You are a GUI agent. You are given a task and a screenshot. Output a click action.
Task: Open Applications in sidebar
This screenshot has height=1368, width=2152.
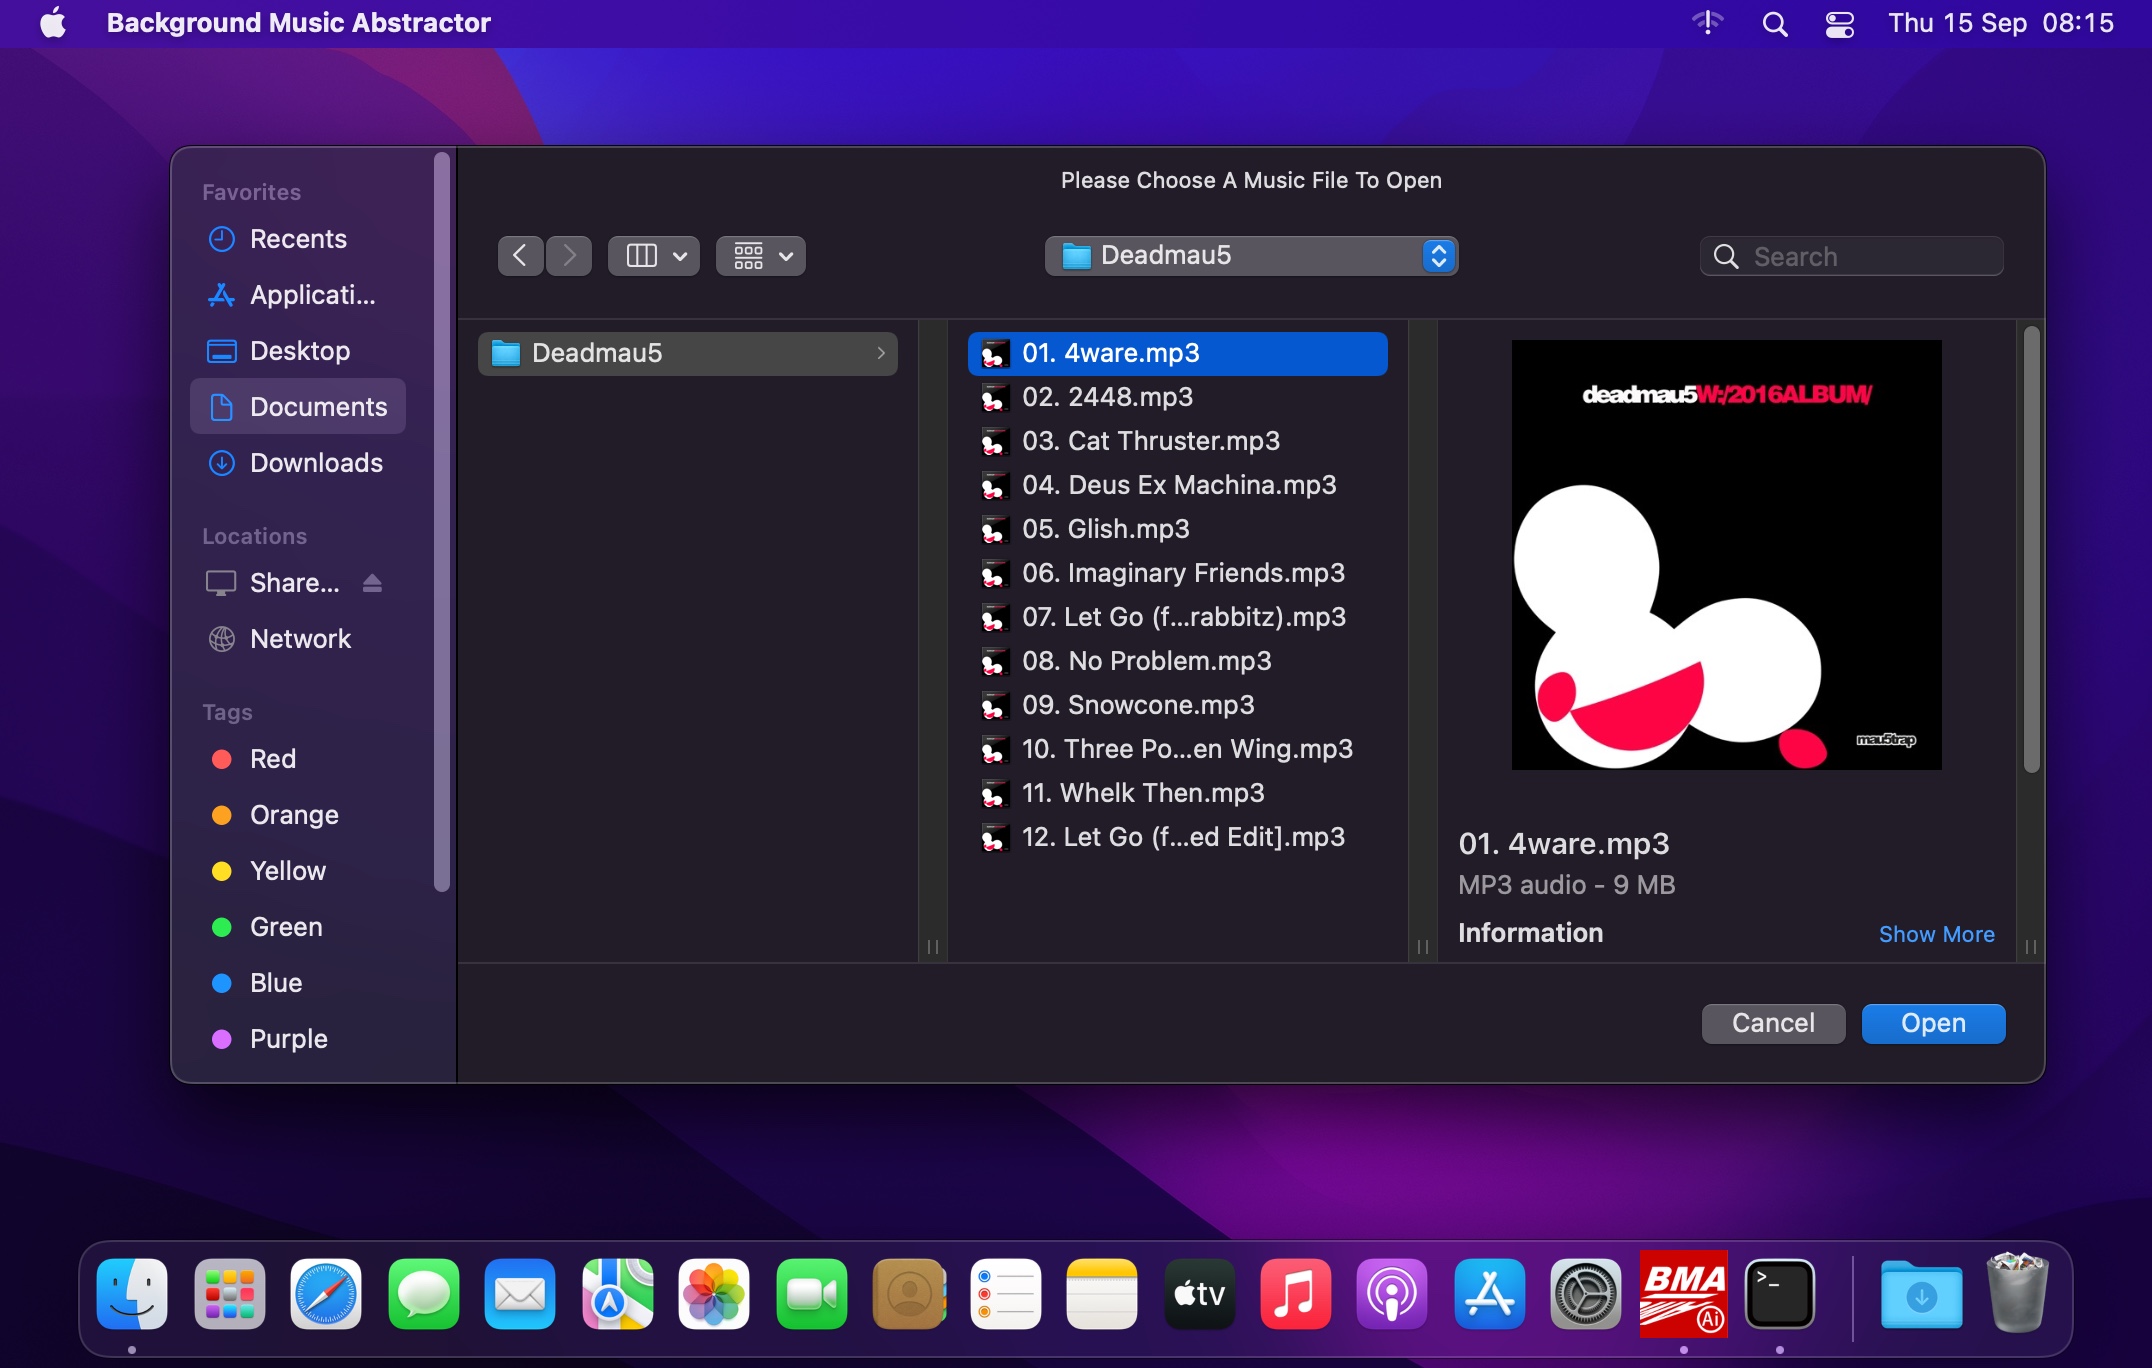pyautogui.click(x=297, y=295)
